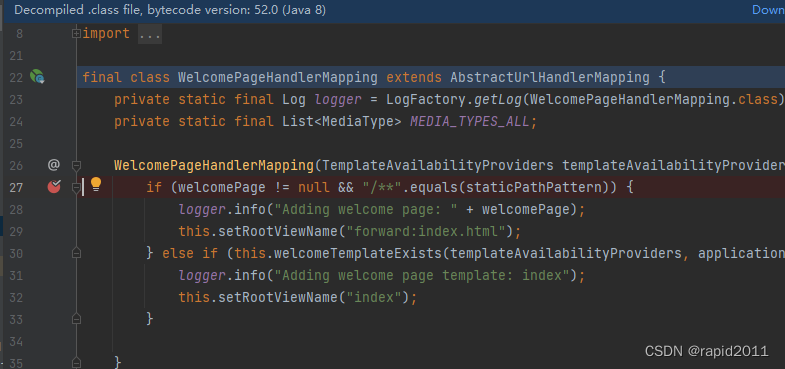
Task: Click welcomeTemplateExists method on line 30
Action: click(358, 253)
